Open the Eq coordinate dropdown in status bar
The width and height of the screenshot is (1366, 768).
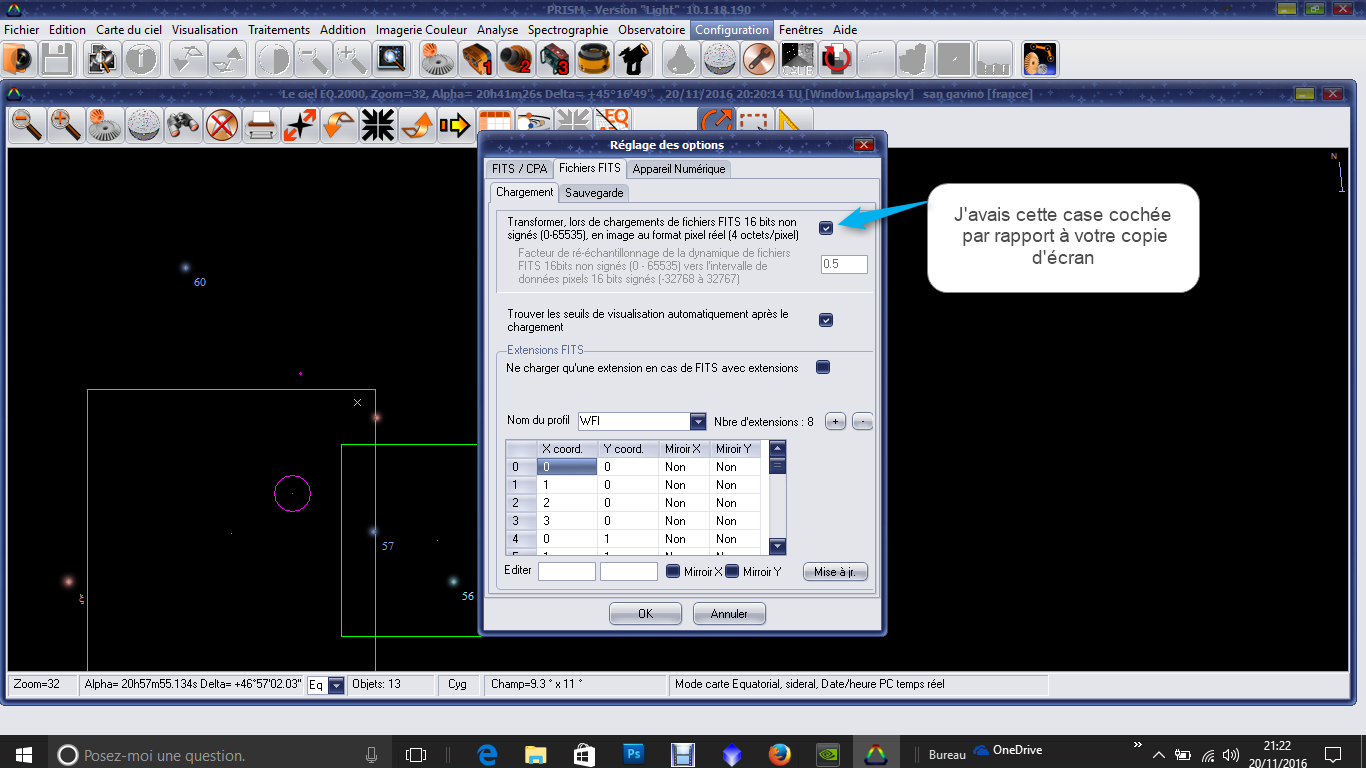tap(336, 685)
